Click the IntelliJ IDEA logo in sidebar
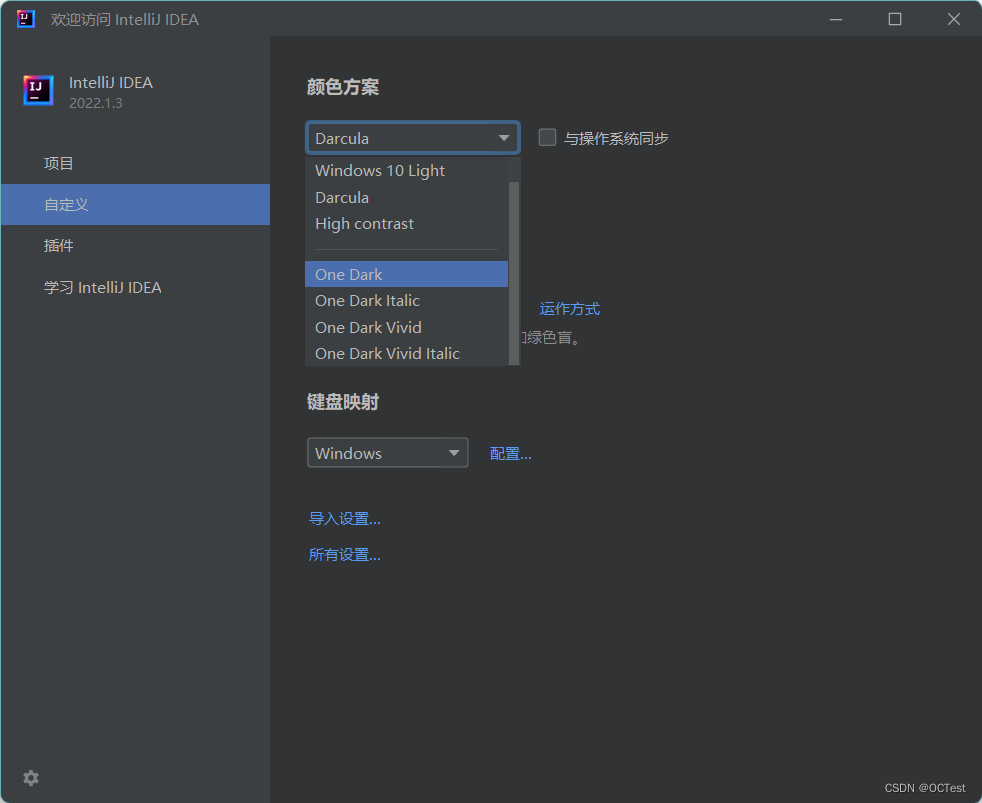Image resolution: width=982 pixels, height=803 pixels. (38, 91)
